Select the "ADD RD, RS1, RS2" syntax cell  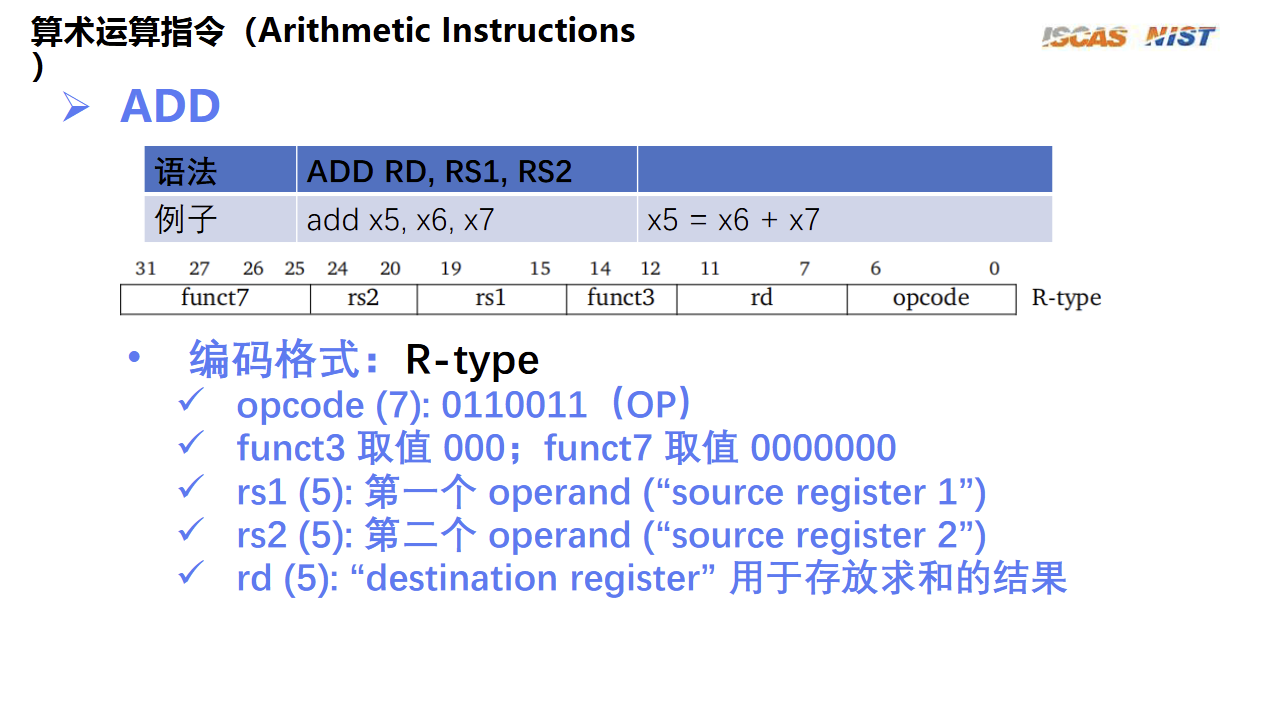pyautogui.click(x=467, y=170)
